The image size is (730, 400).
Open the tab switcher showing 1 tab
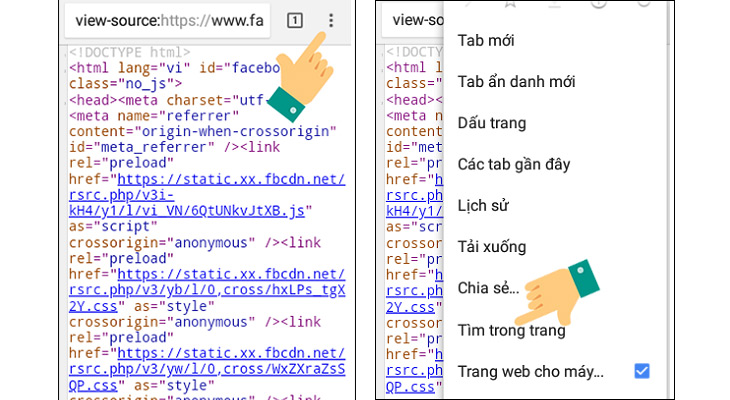point(295,20)
